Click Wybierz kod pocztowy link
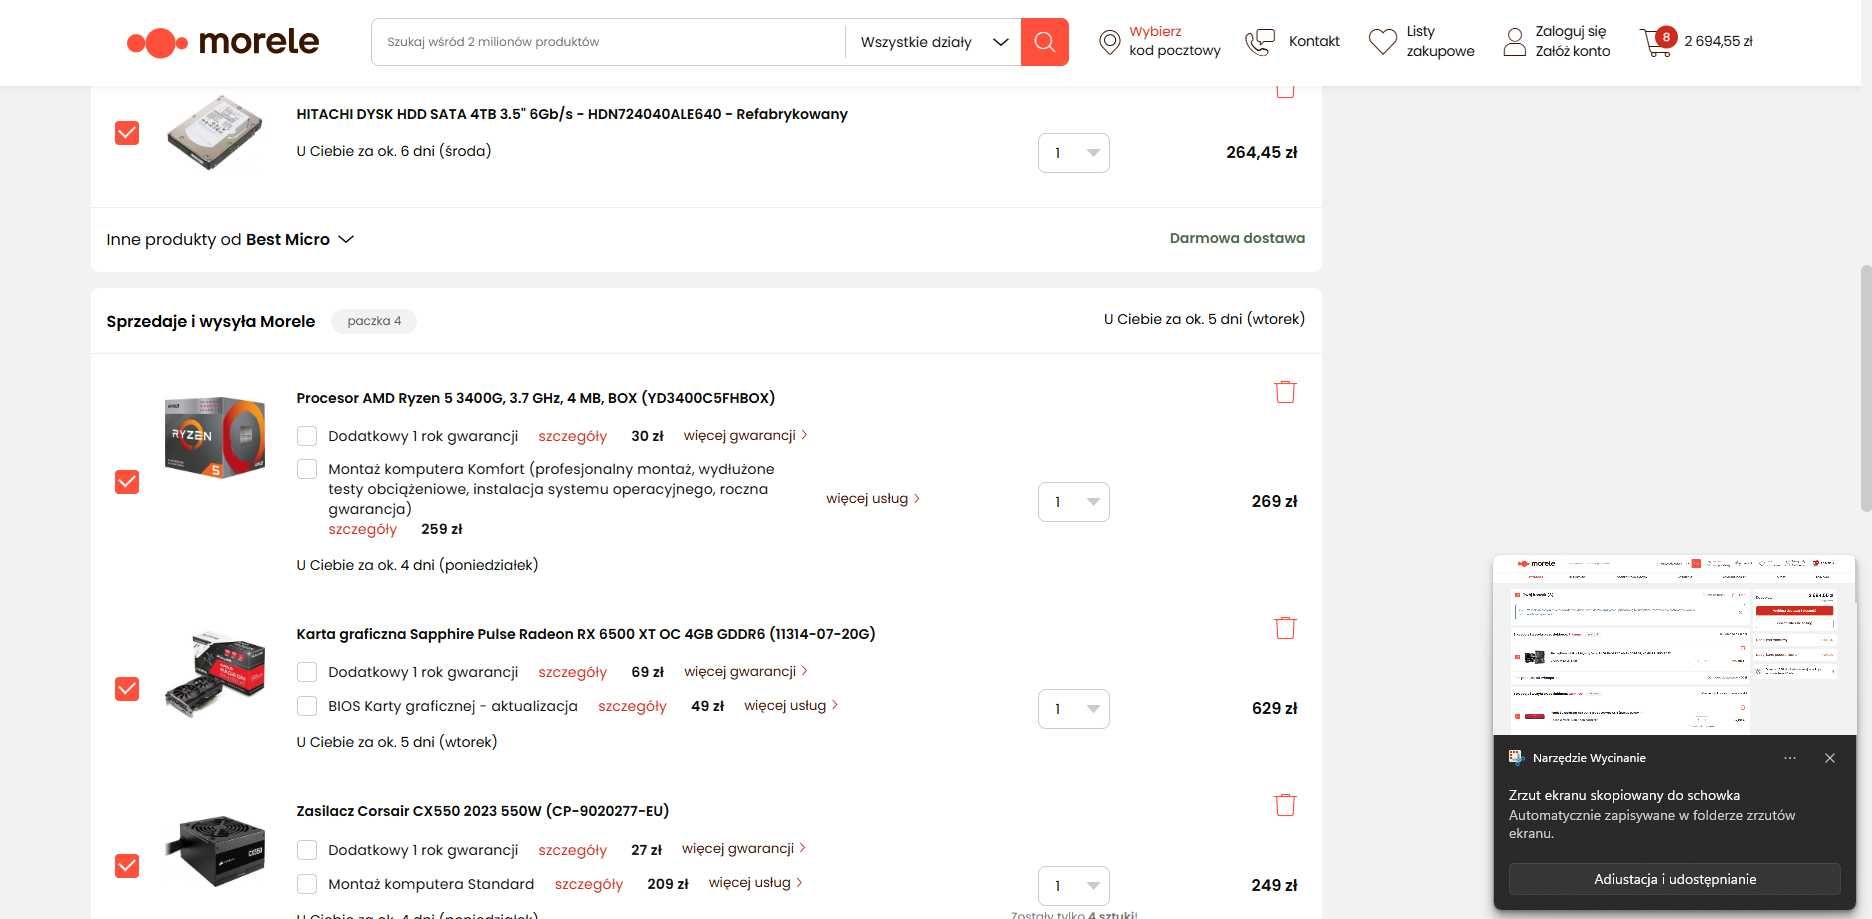1872x919 pixels. 1174,41
